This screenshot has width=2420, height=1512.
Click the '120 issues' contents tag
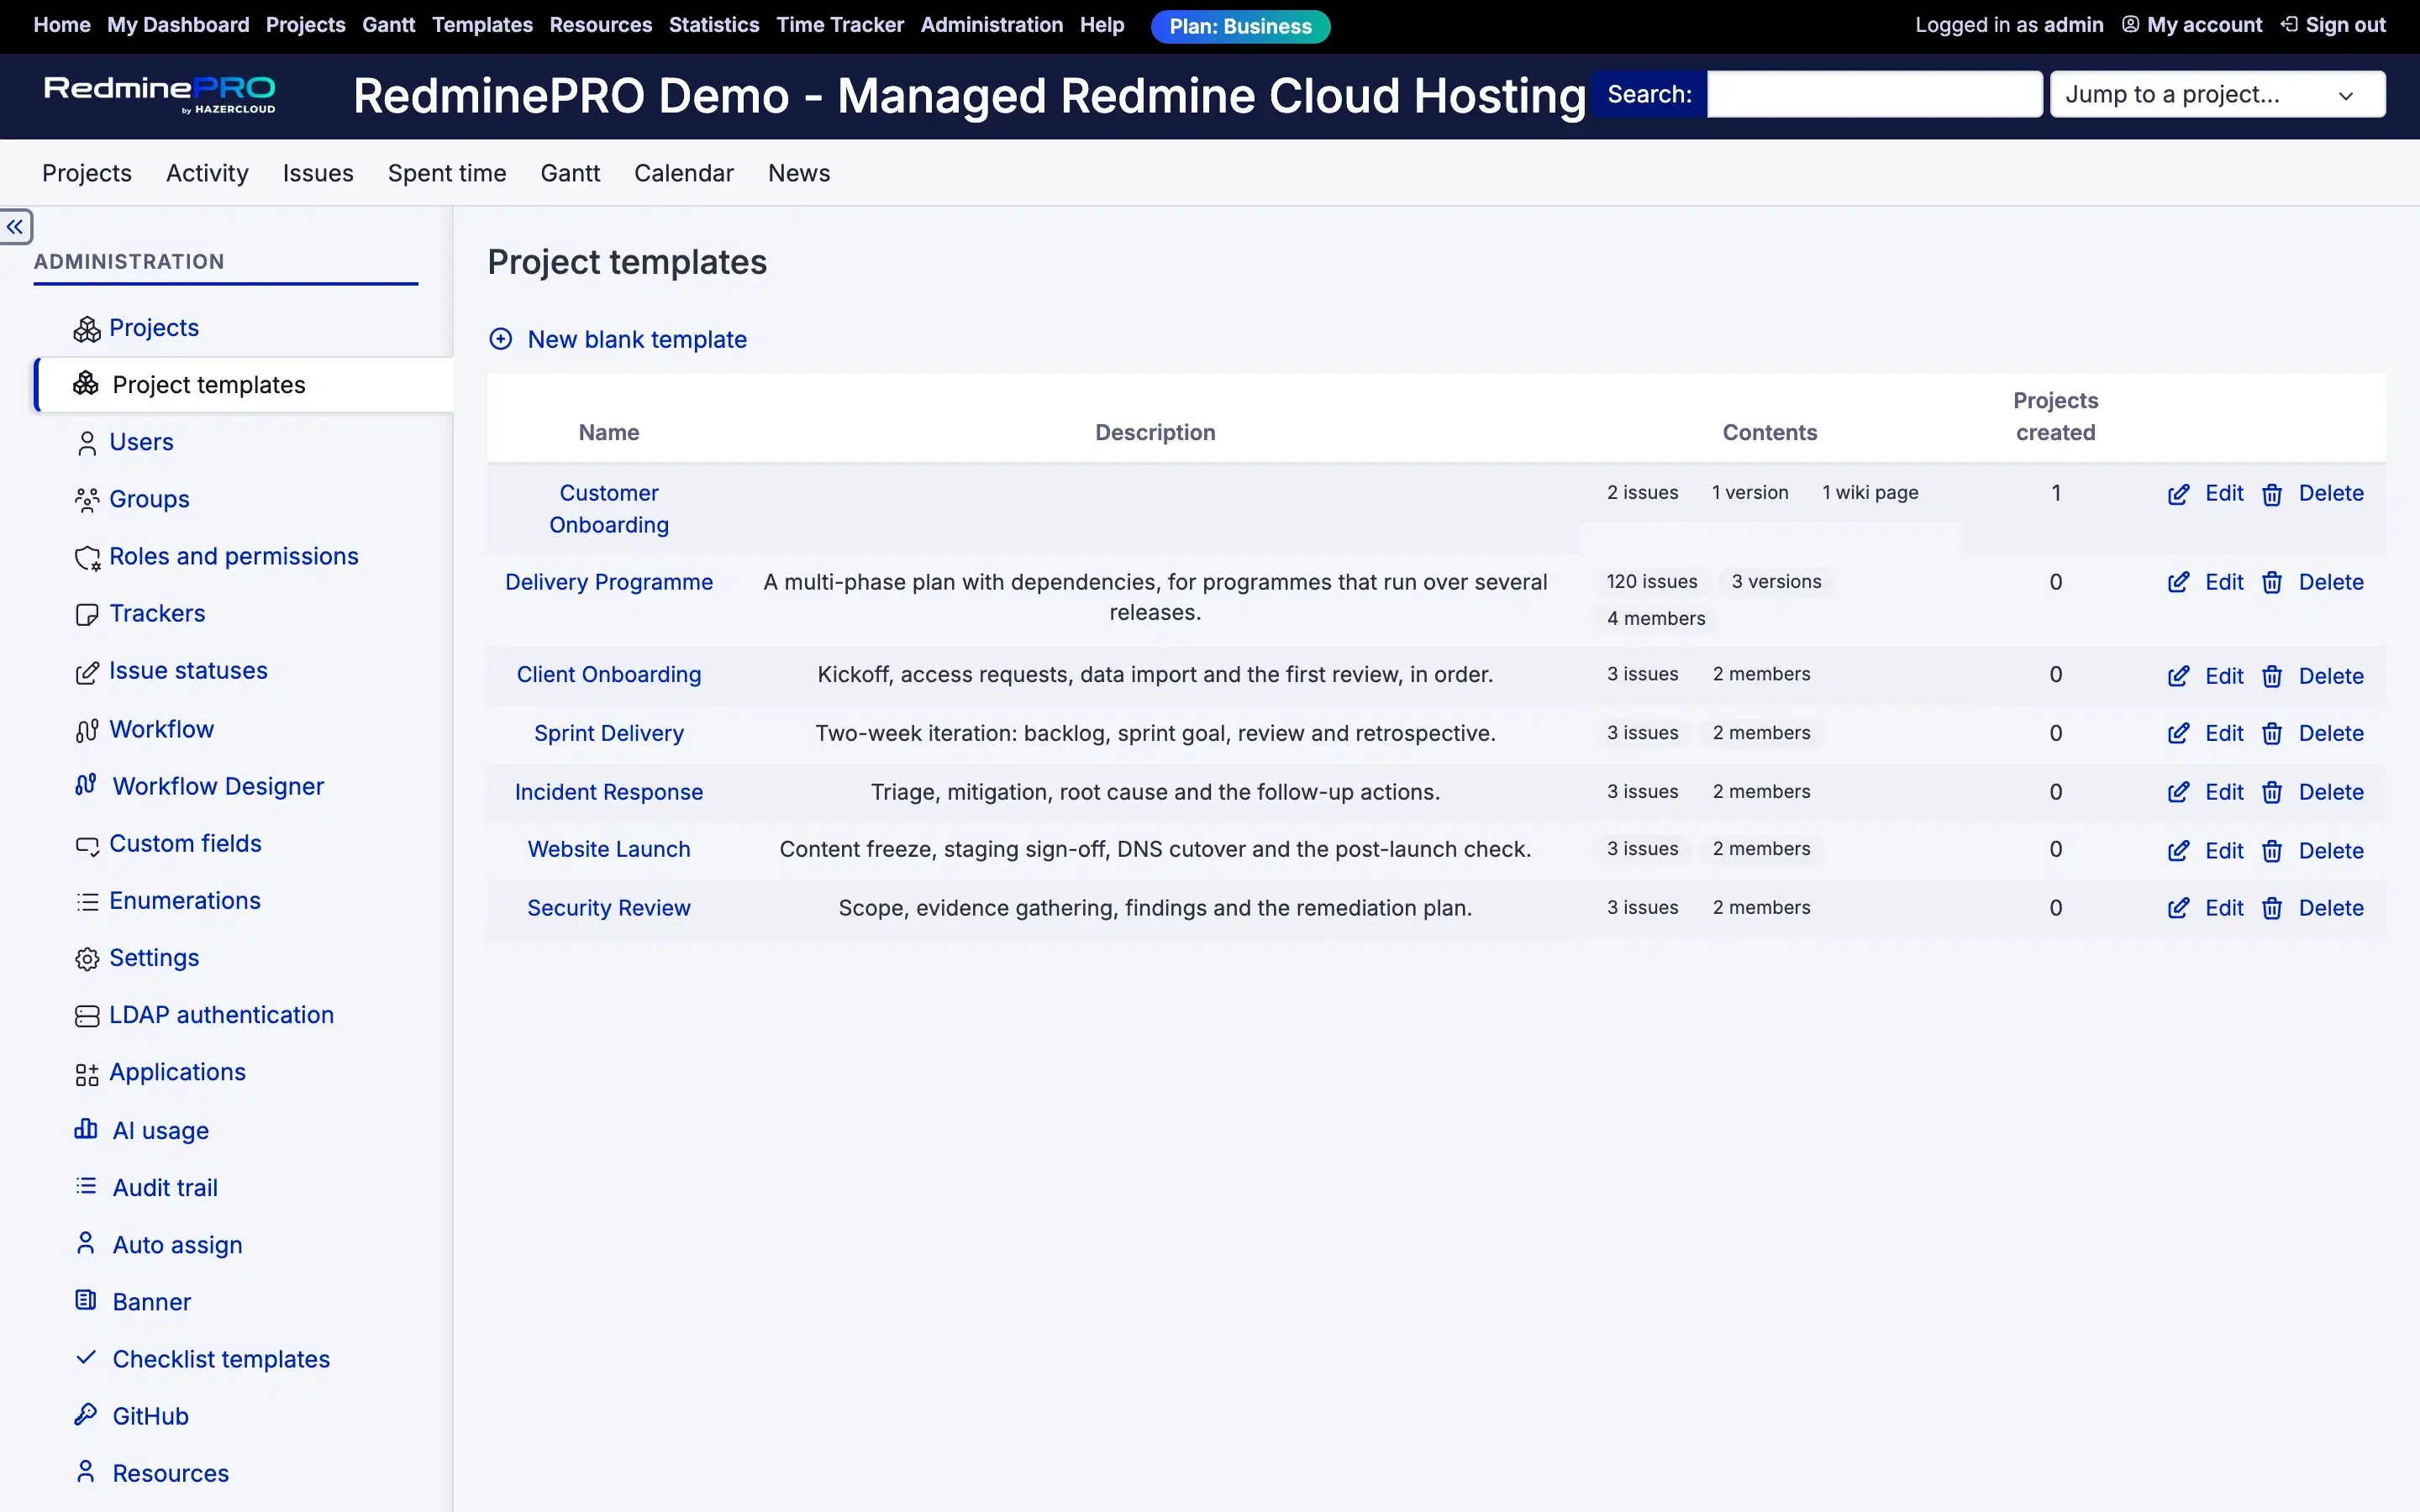point(1652,582)
